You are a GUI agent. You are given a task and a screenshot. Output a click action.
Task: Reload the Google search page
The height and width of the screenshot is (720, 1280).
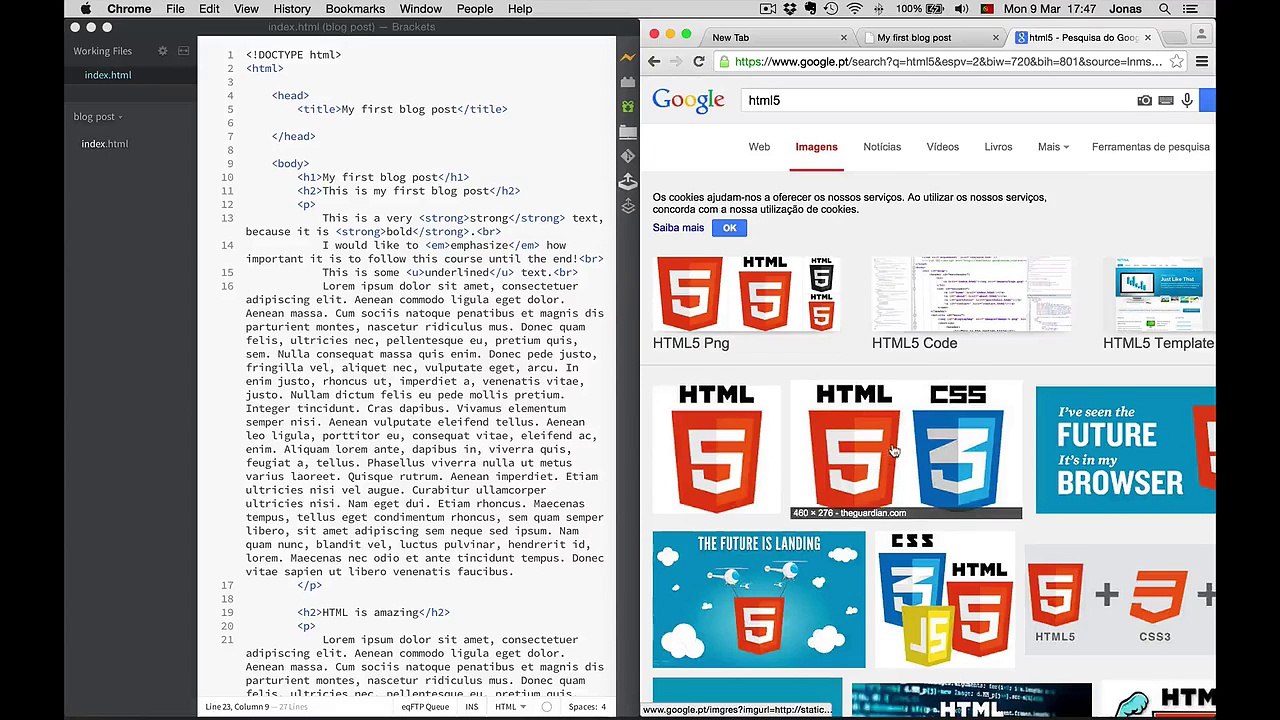[699, 62]
